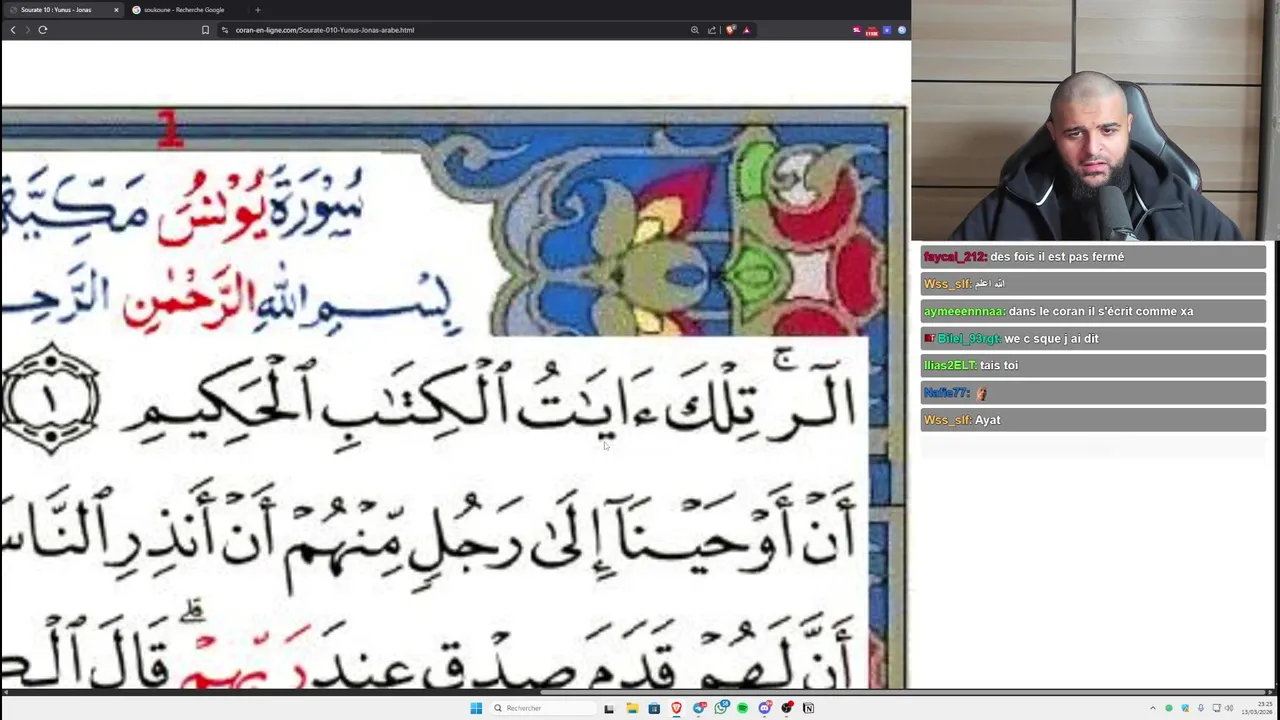Open File Explorer from the taskbar

632,708
